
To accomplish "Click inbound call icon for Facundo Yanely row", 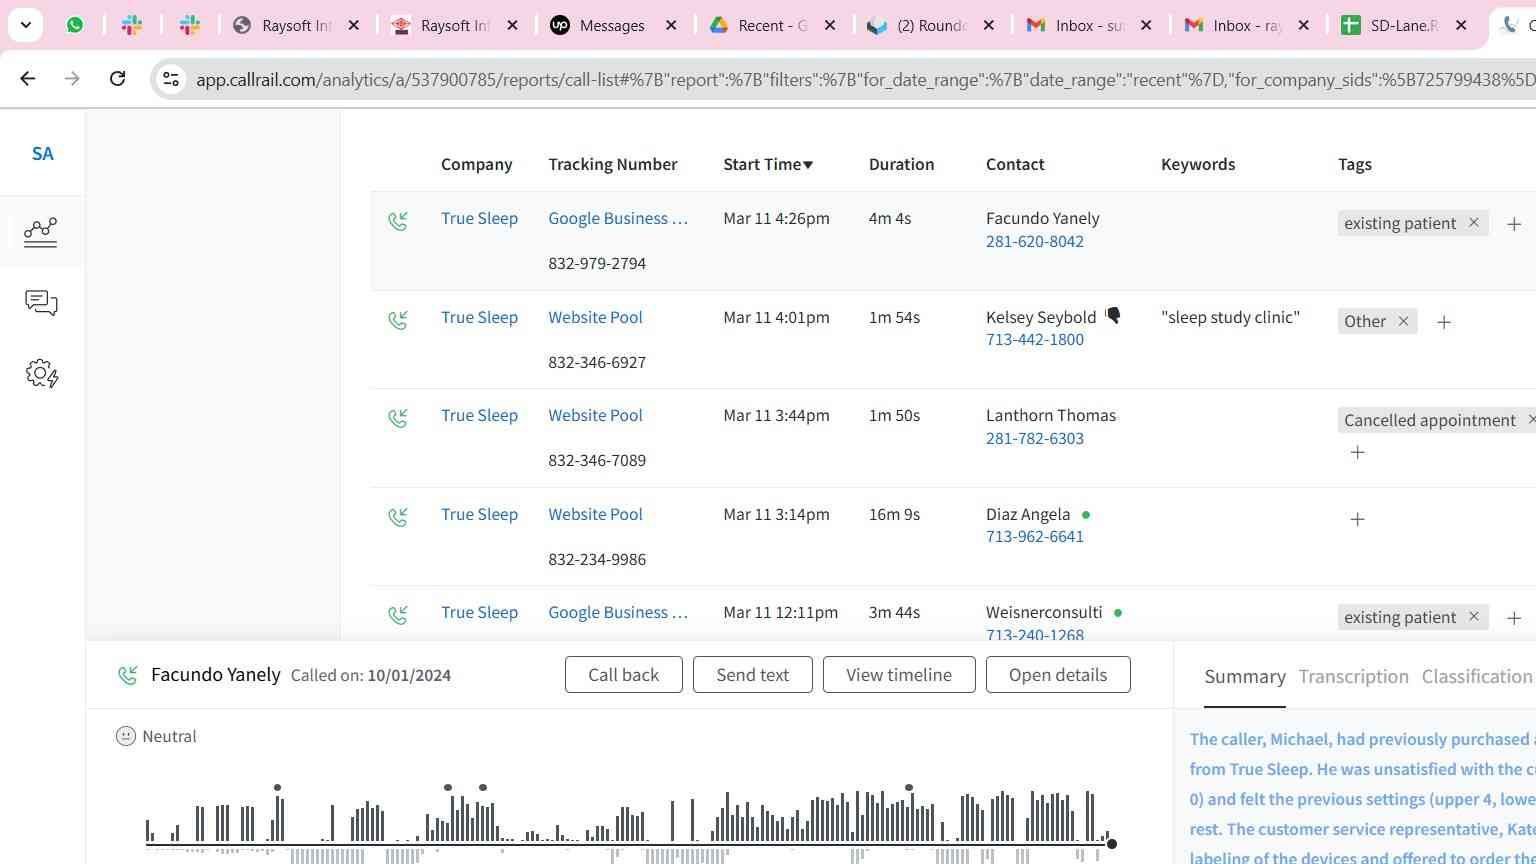I will pos(398,221).
